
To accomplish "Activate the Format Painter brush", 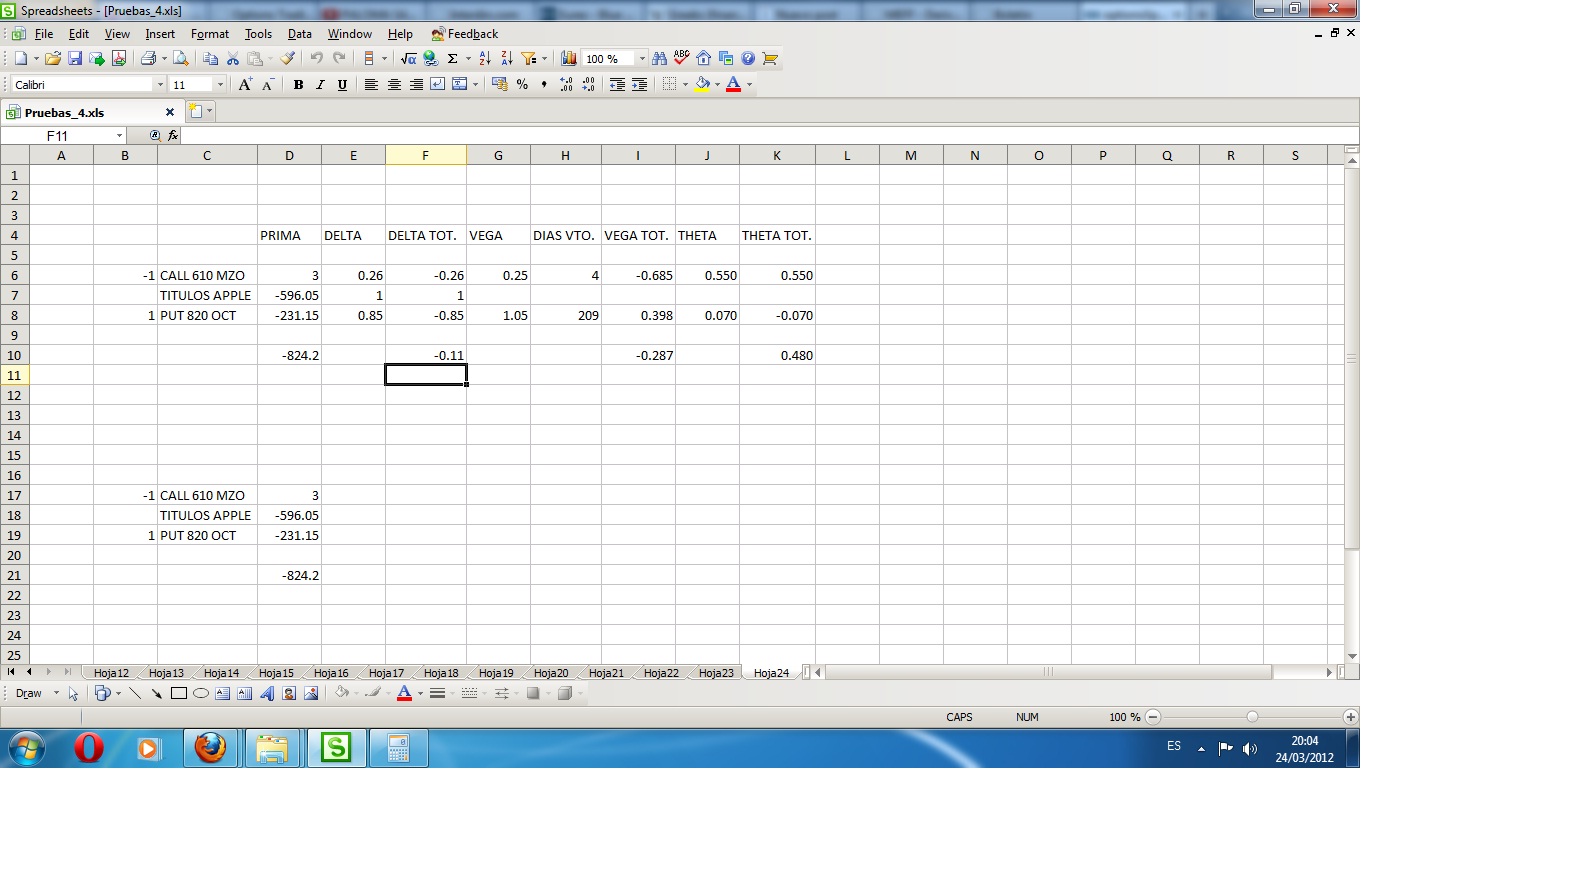I will [288, 59].
